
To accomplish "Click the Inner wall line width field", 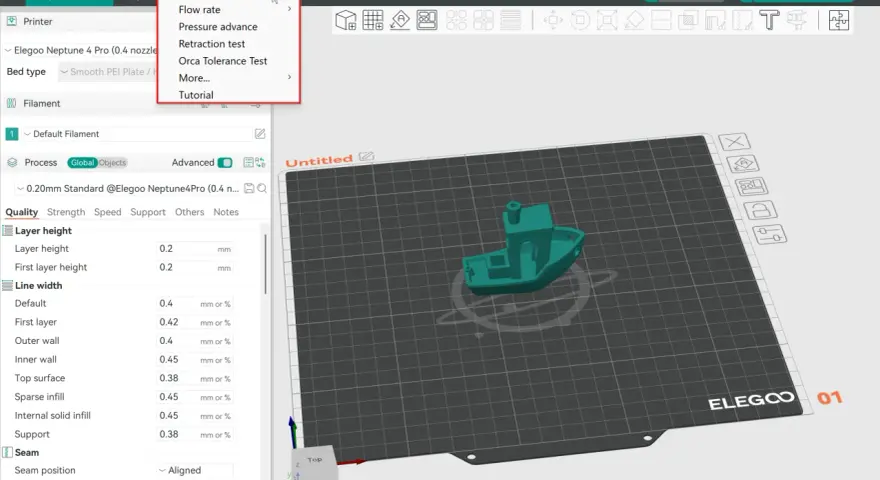I will pyautogui.click(x=195, y=359).
